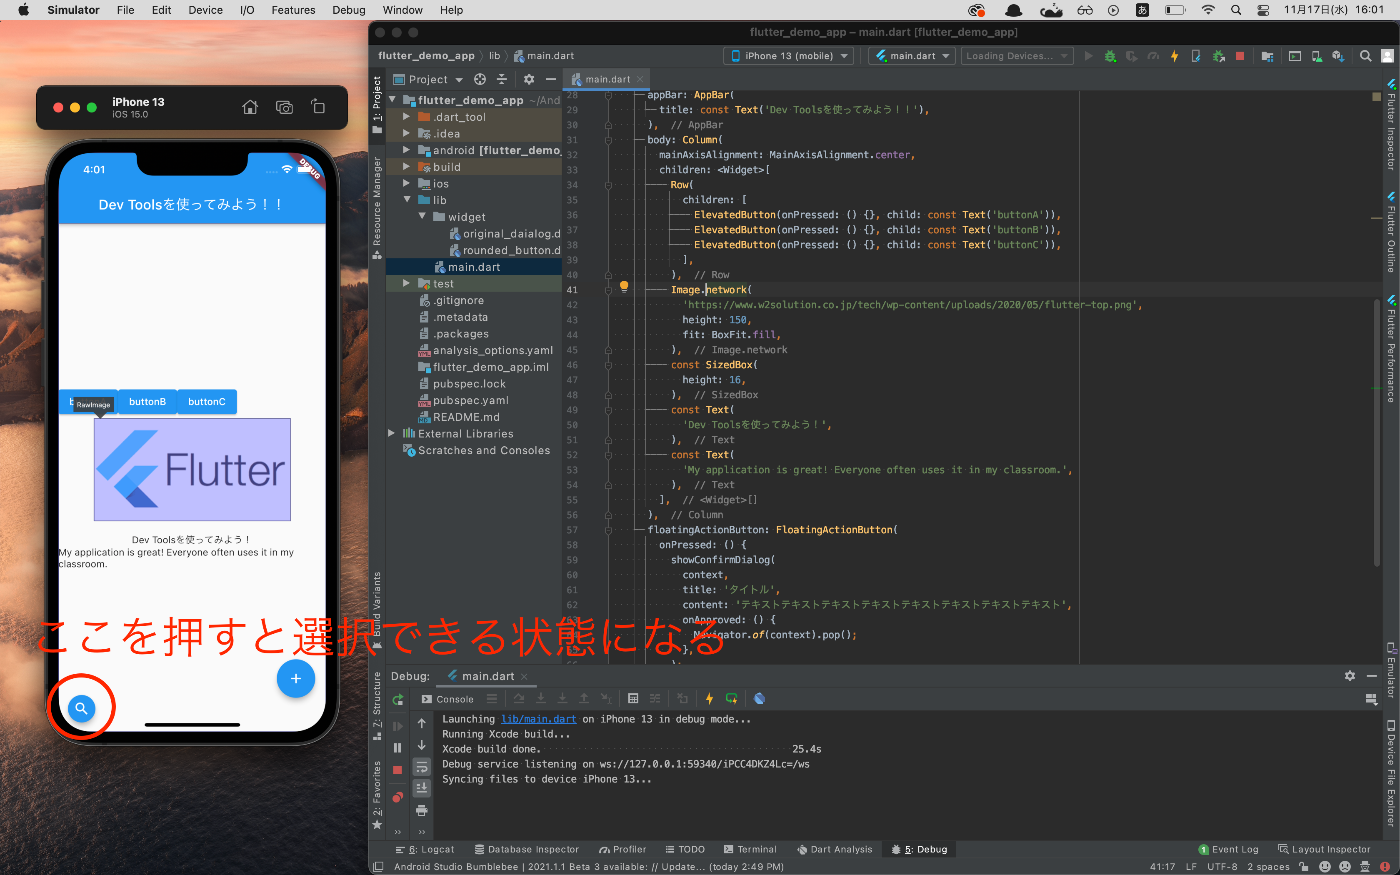Open View Breakpoints red circles icon
Screen dimensions: 1400x875
pyautogui.click(x=398, y=797)
